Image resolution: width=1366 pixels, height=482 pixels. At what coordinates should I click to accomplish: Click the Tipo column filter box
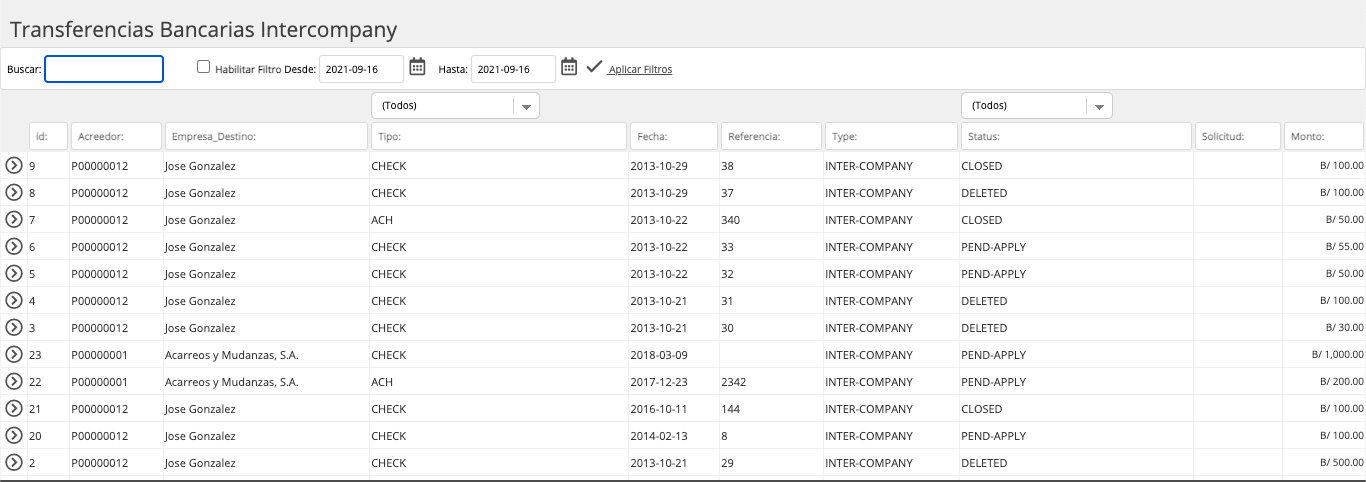coord(498,136)
